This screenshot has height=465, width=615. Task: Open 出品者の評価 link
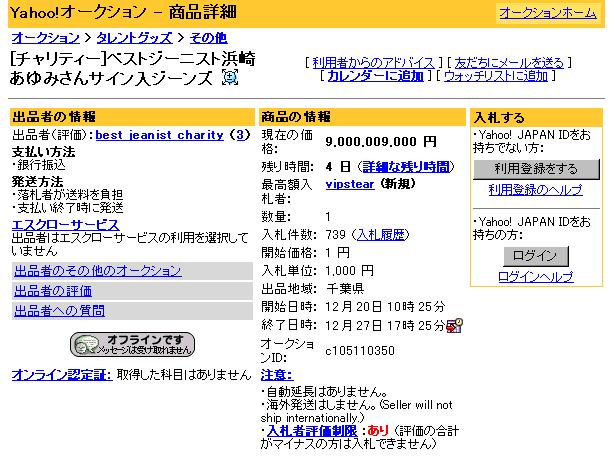coord(53,291)
